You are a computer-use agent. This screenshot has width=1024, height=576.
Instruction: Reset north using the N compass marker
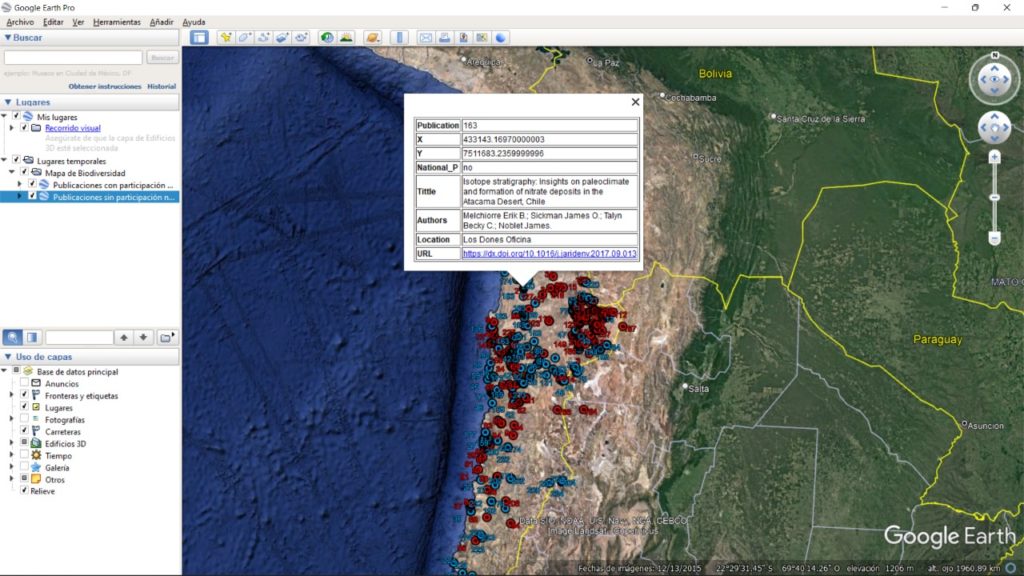click(995, 56)
